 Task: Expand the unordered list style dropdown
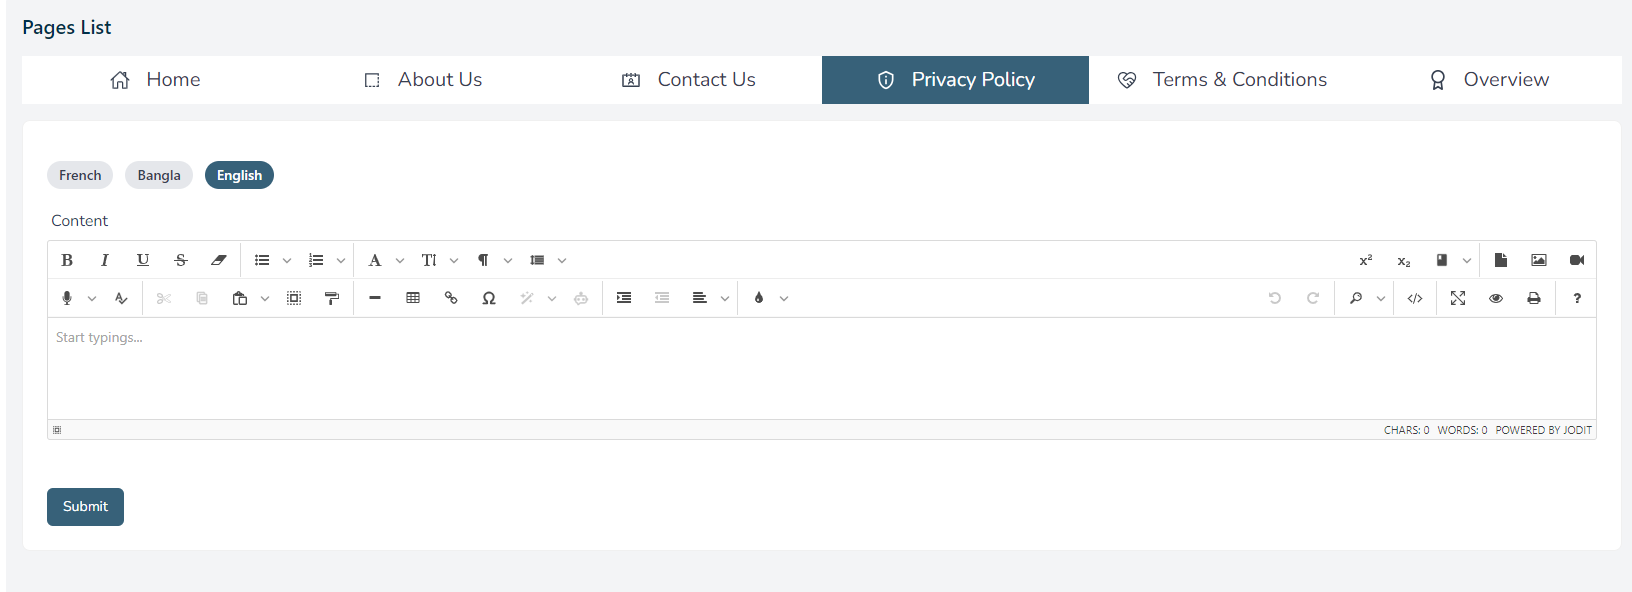[x=287, y=260]
